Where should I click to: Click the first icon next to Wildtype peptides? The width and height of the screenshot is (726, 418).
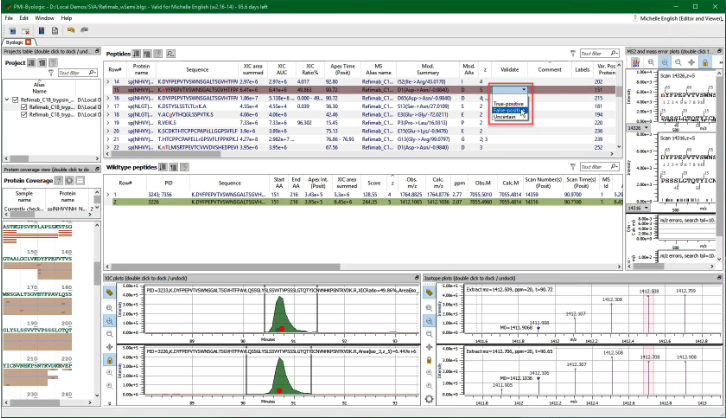pos(163,167)
